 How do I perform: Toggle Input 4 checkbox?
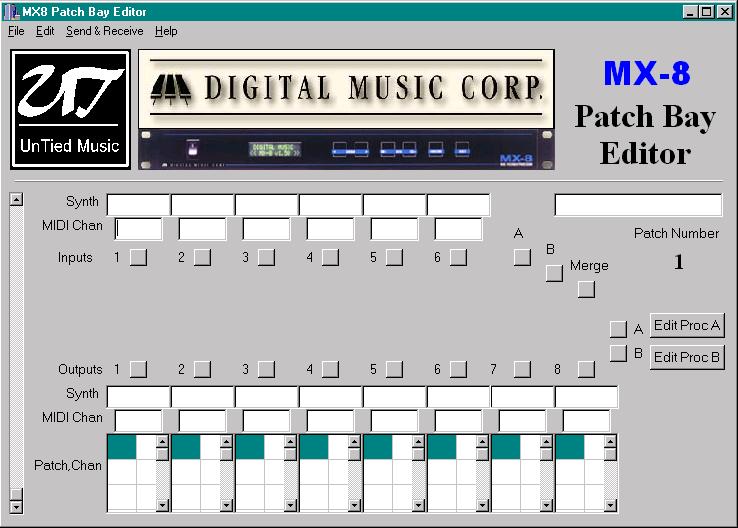pyautogui.click(x=330, y=257)
